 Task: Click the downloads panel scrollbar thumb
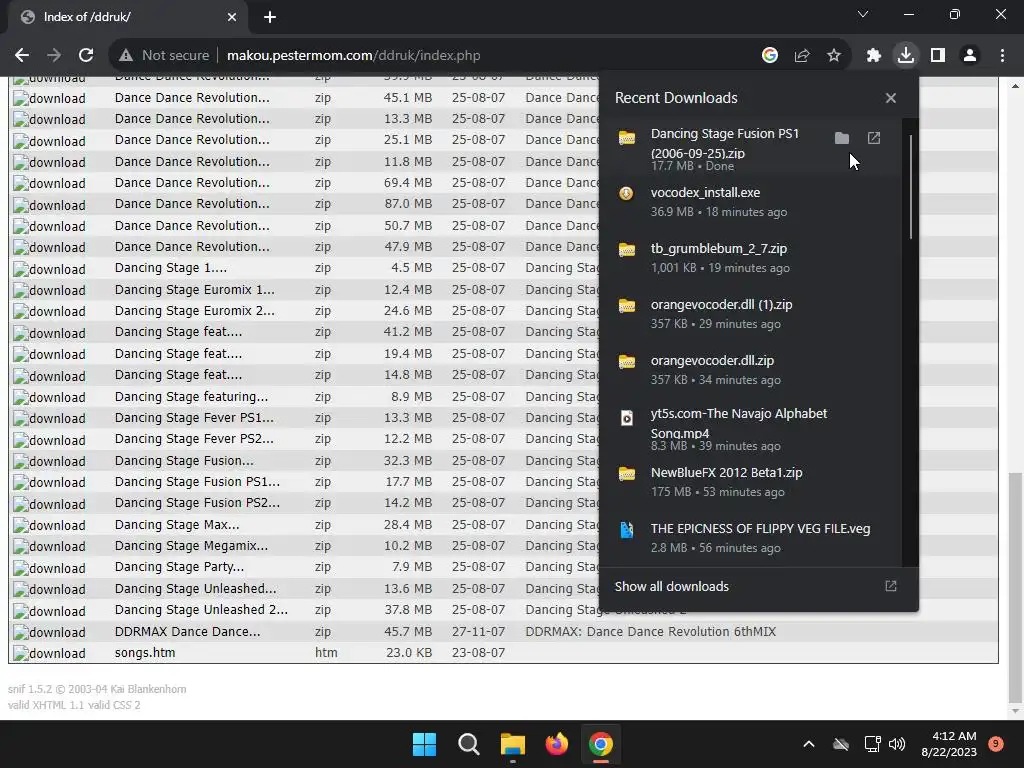tap(910, 187)
